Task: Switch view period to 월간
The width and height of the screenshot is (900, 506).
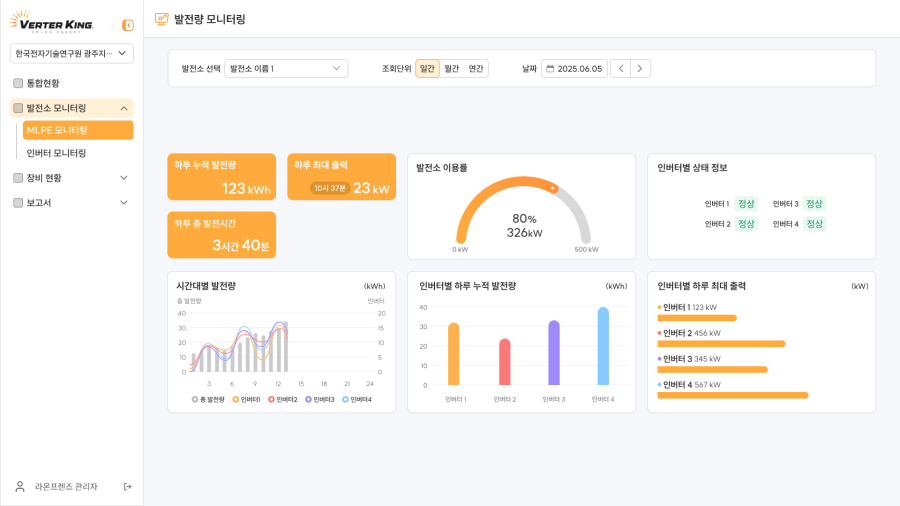Action: pyautogui.click(x=452, y=69)
